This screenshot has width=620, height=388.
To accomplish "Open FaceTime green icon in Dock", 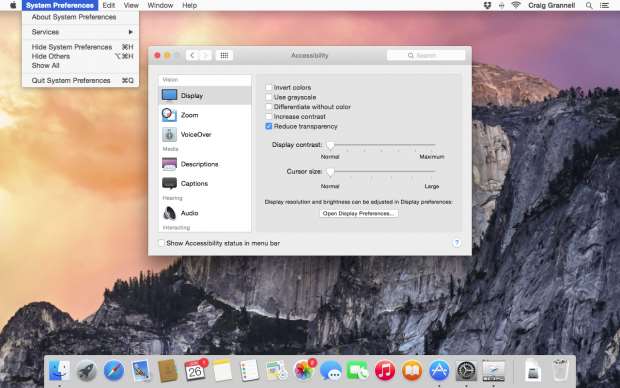I will click(x=357, y=371).
